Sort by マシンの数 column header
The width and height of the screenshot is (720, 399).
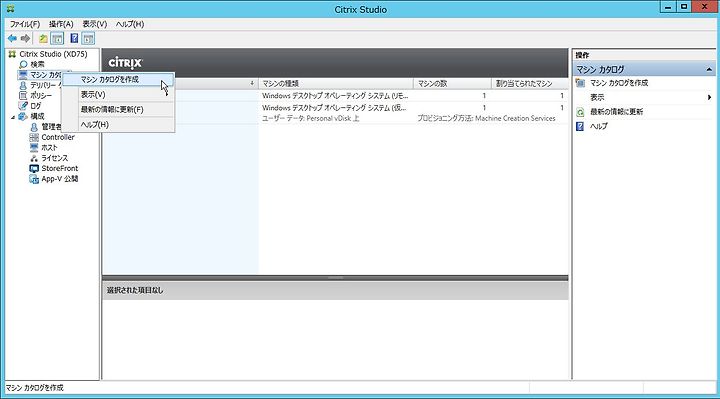coord(452,84)
